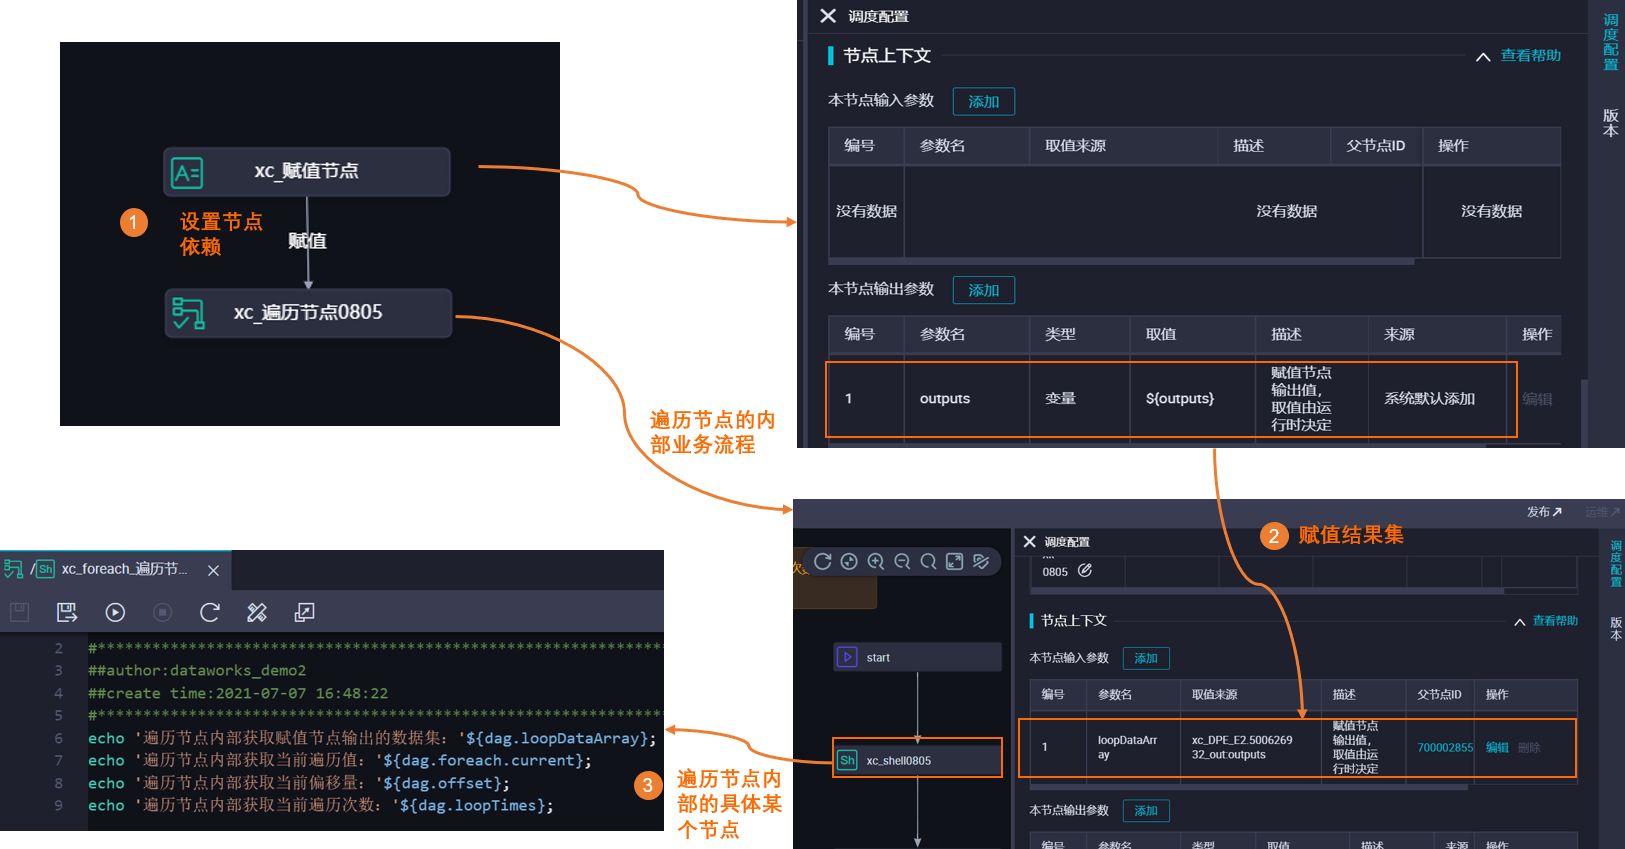Click 添加 next to top 本节点输入参数

[x=984, y=101]
